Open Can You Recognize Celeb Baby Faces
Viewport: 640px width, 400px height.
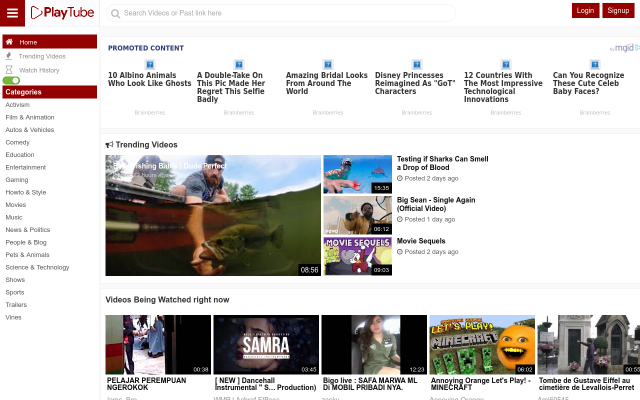[x=588, y=83]
